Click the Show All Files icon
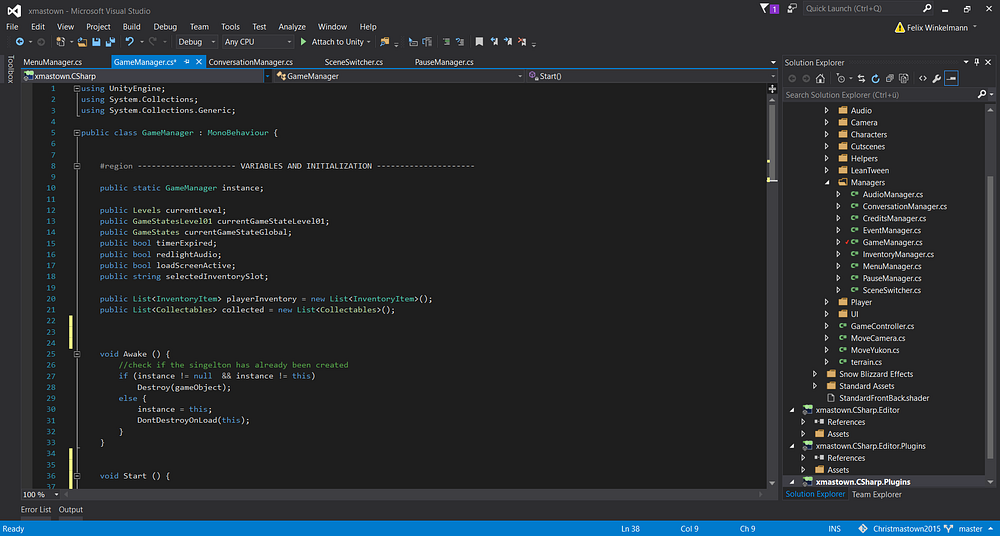 point(904,78)
